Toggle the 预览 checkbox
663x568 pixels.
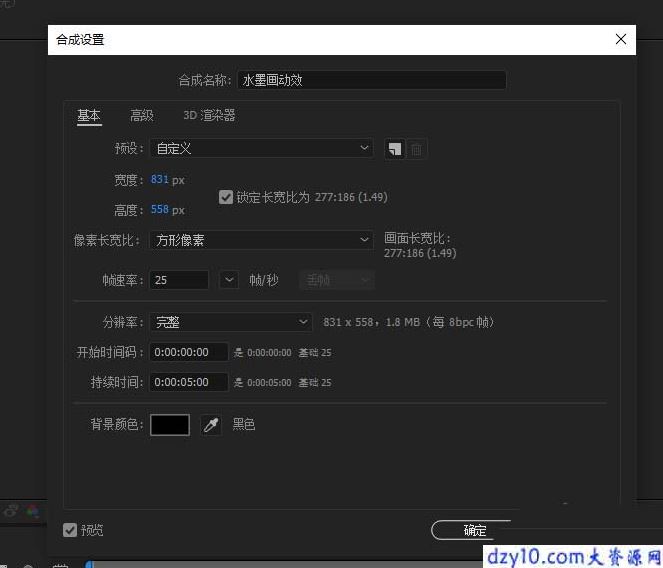pyautogui.click(x=70, y=530)
